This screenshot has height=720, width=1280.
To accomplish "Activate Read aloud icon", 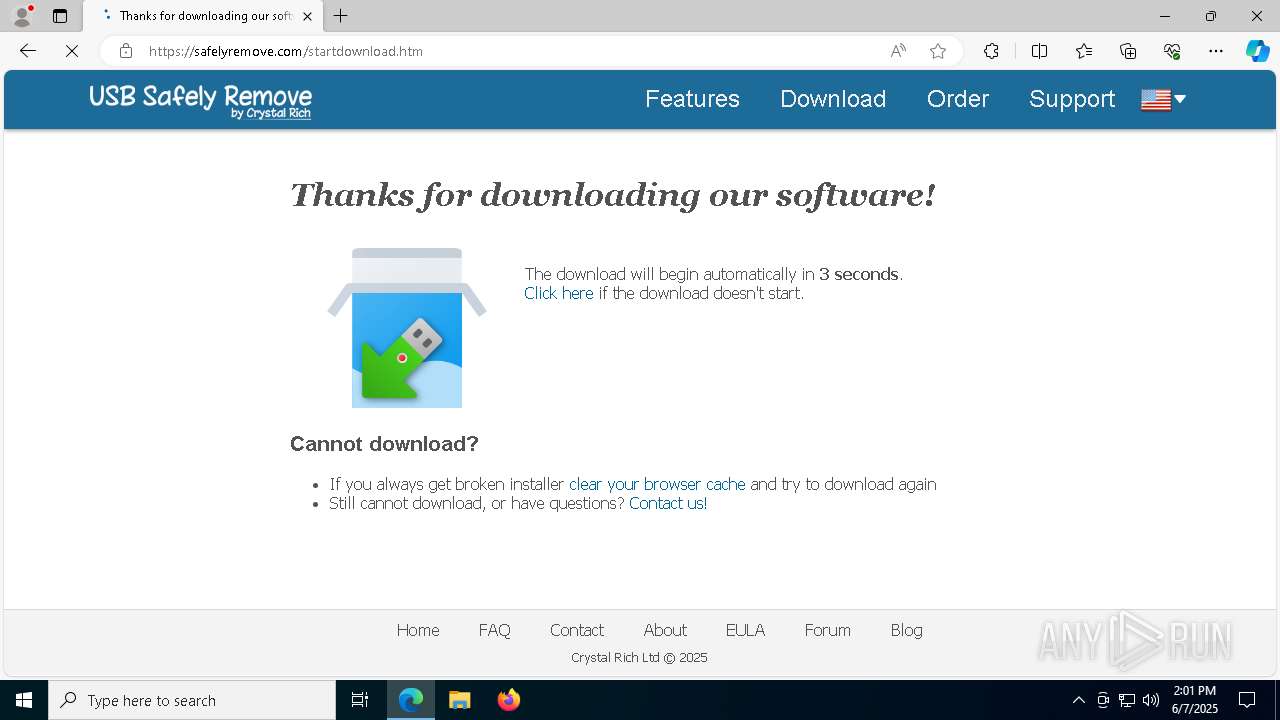I will [x=898, y=51].
